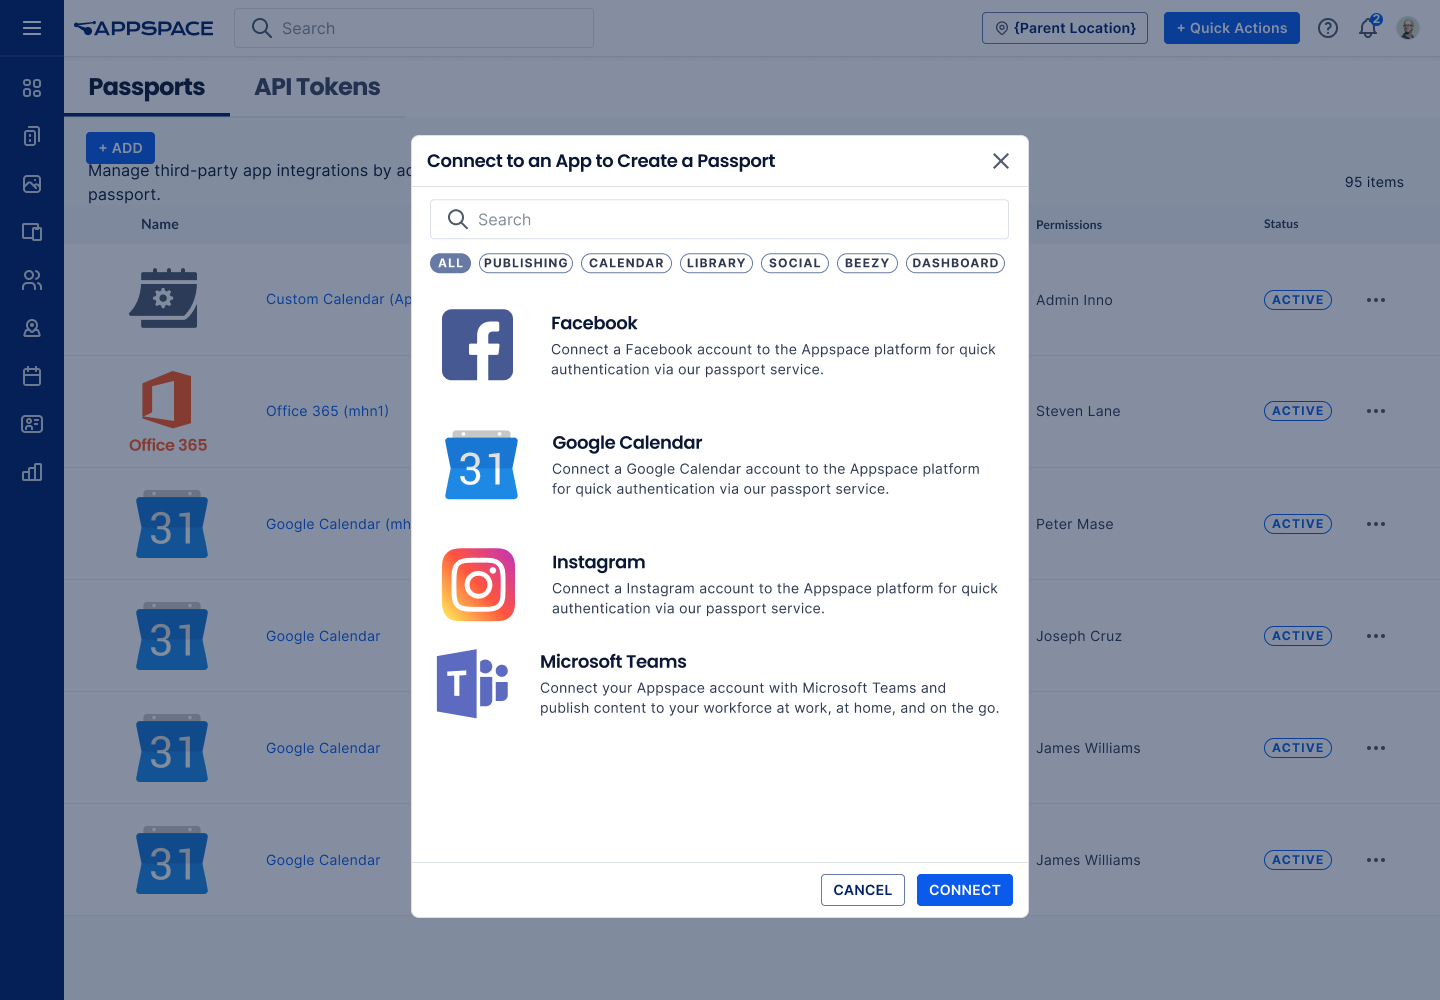Click the Microsoft Teams icon
Screen dimensions: 1440x1000
471,683
